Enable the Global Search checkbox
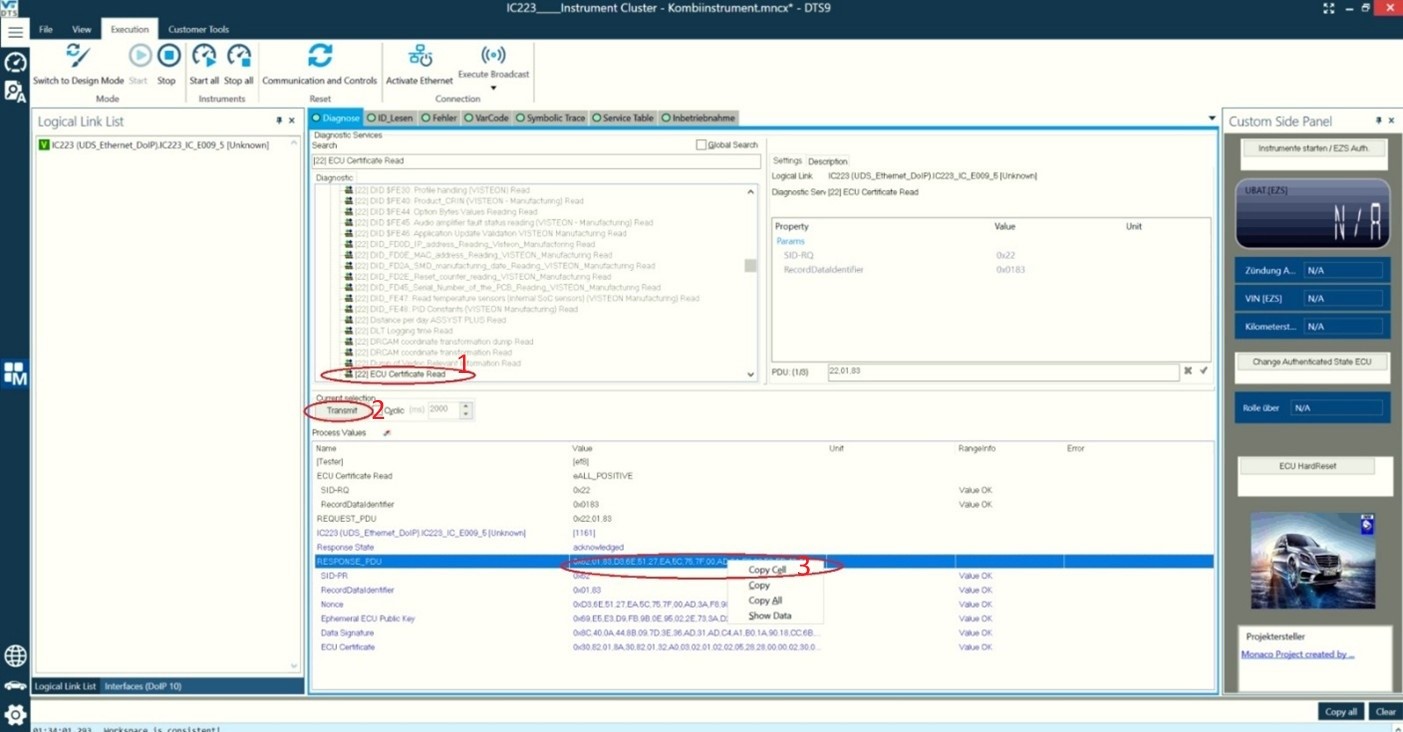This screenshot has width=1403, height=732. click(x=701, y=145)
